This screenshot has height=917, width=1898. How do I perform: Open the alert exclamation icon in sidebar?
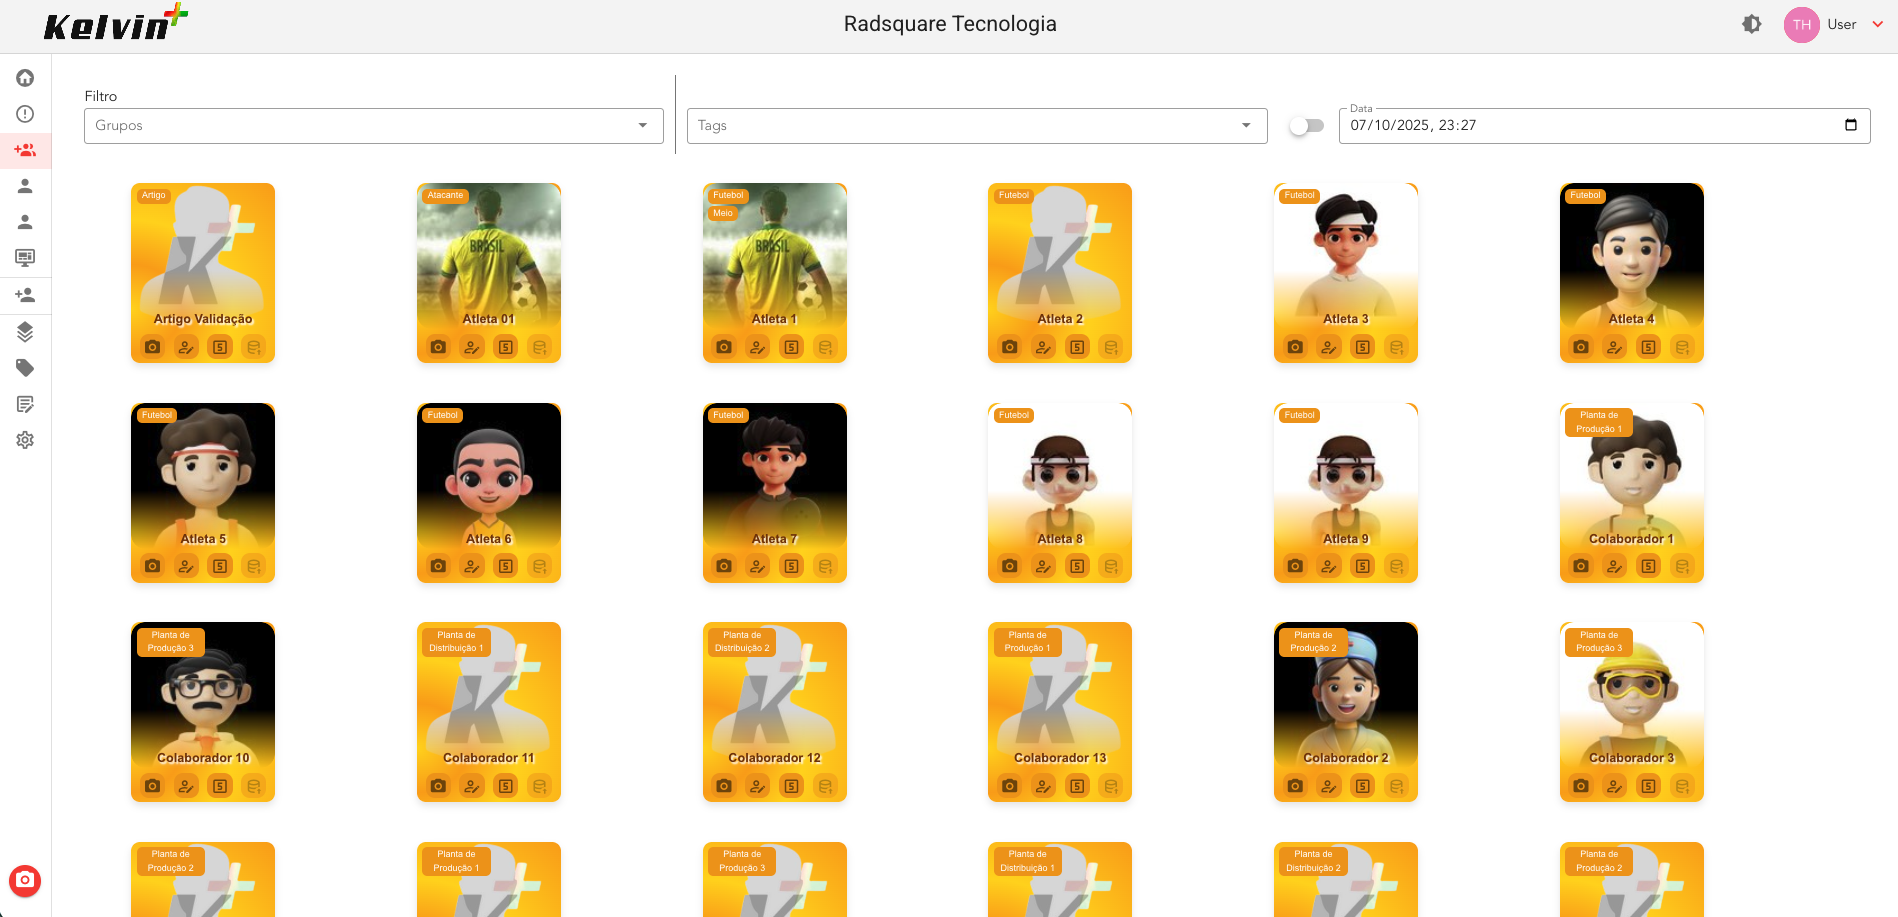point(25,114)
